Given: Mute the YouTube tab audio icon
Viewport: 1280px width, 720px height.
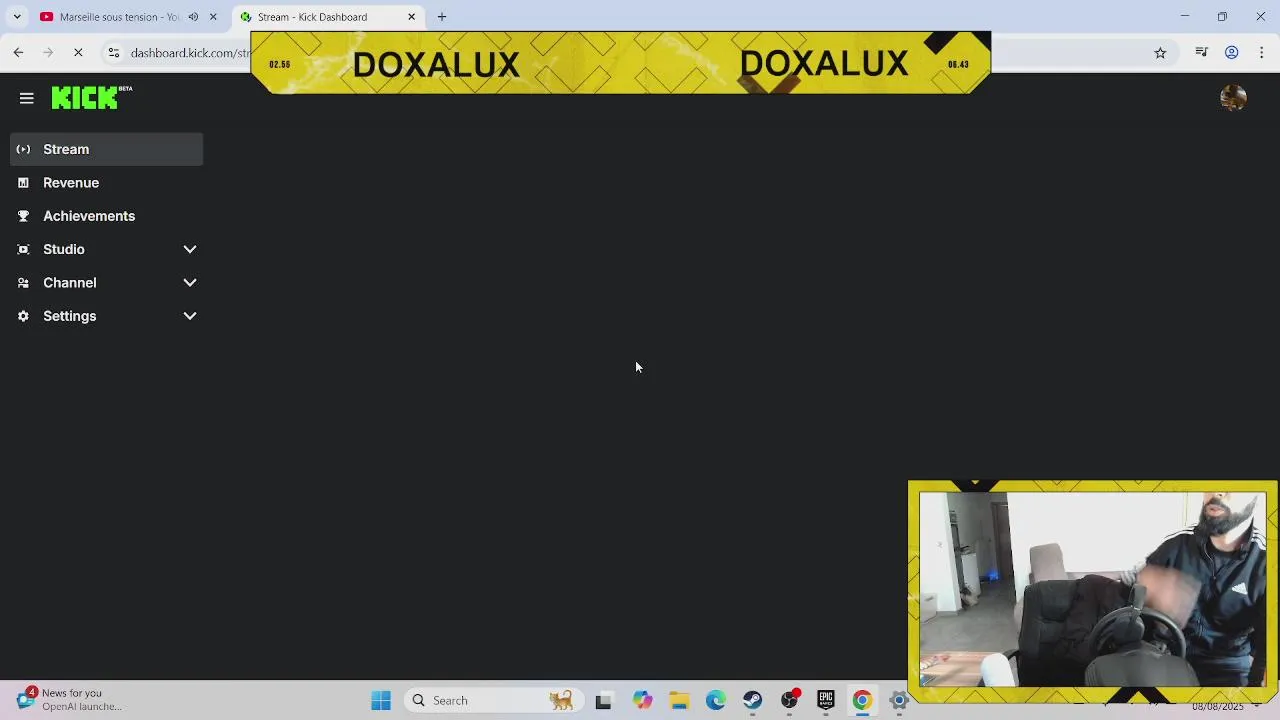Looking at the screenshot, I should click(x=193, y=17).
